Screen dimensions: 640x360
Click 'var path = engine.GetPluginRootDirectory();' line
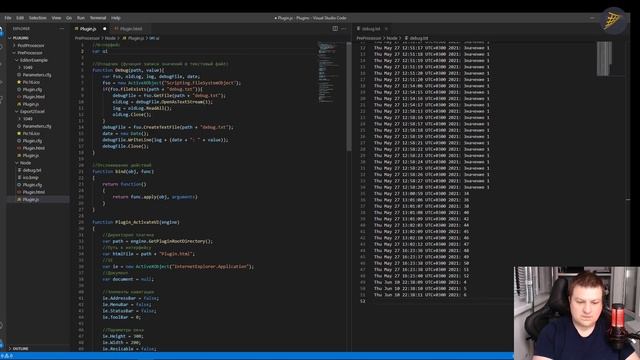point(158,241)
